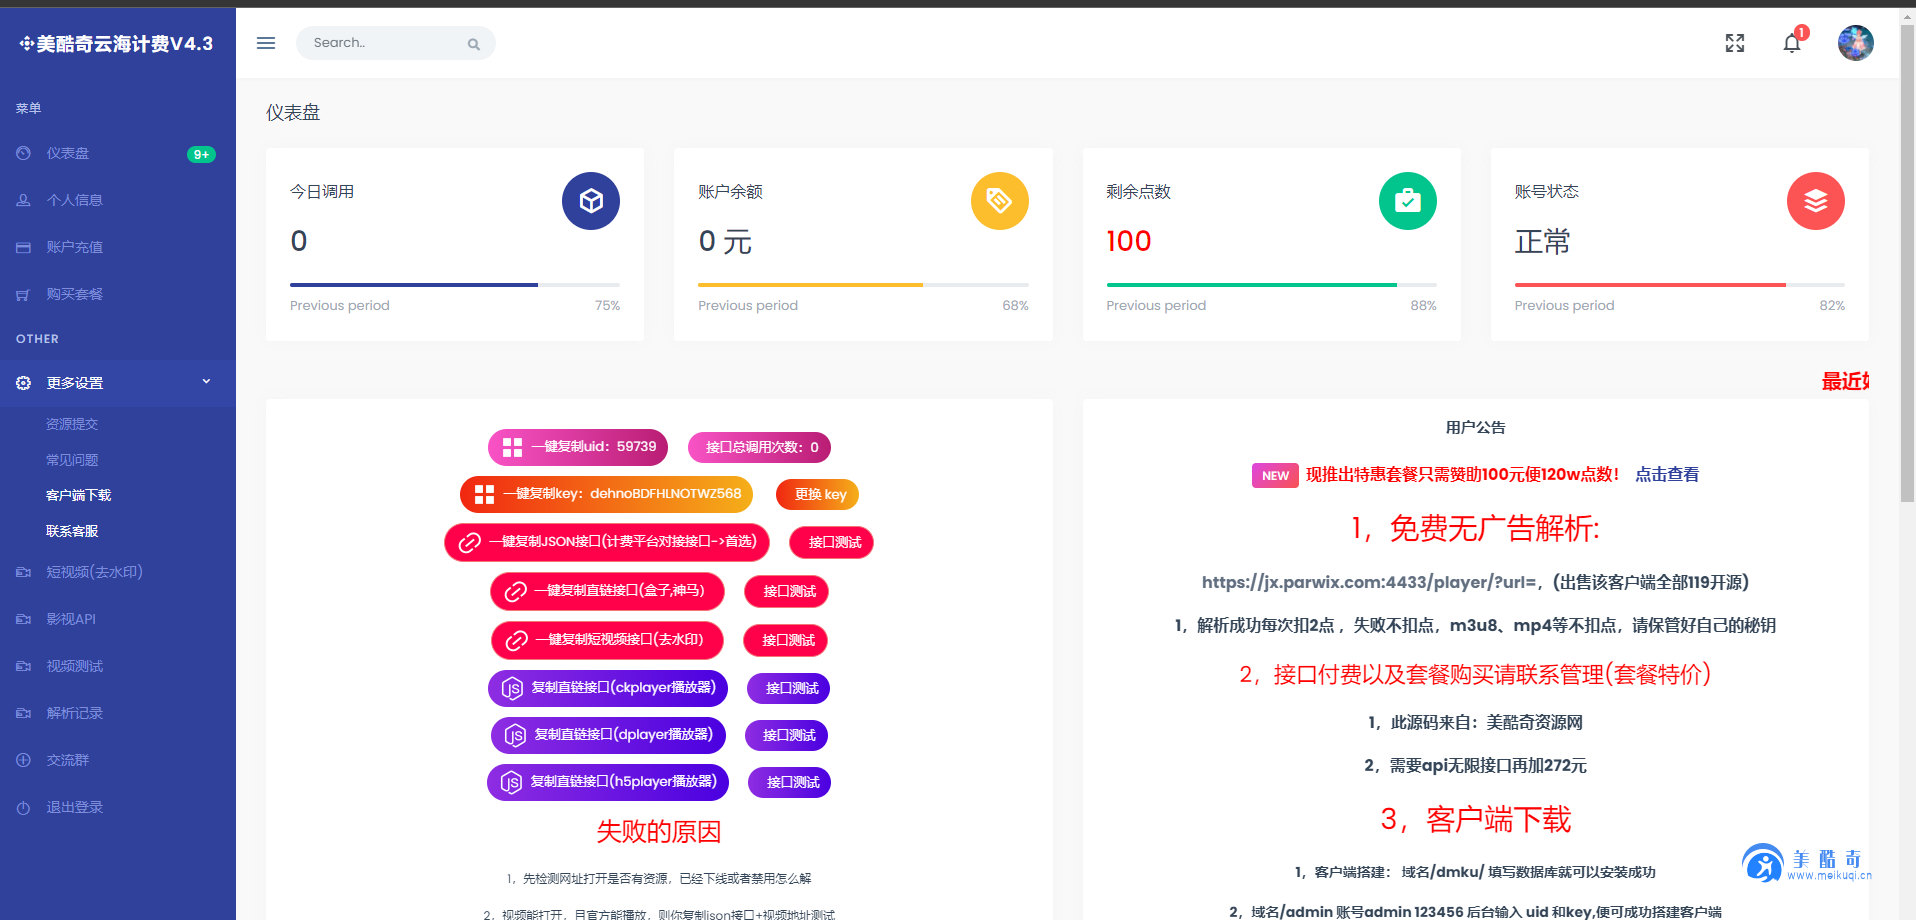Select 客户端下载 submenu item
The image size is (1916, 920).
78,495
